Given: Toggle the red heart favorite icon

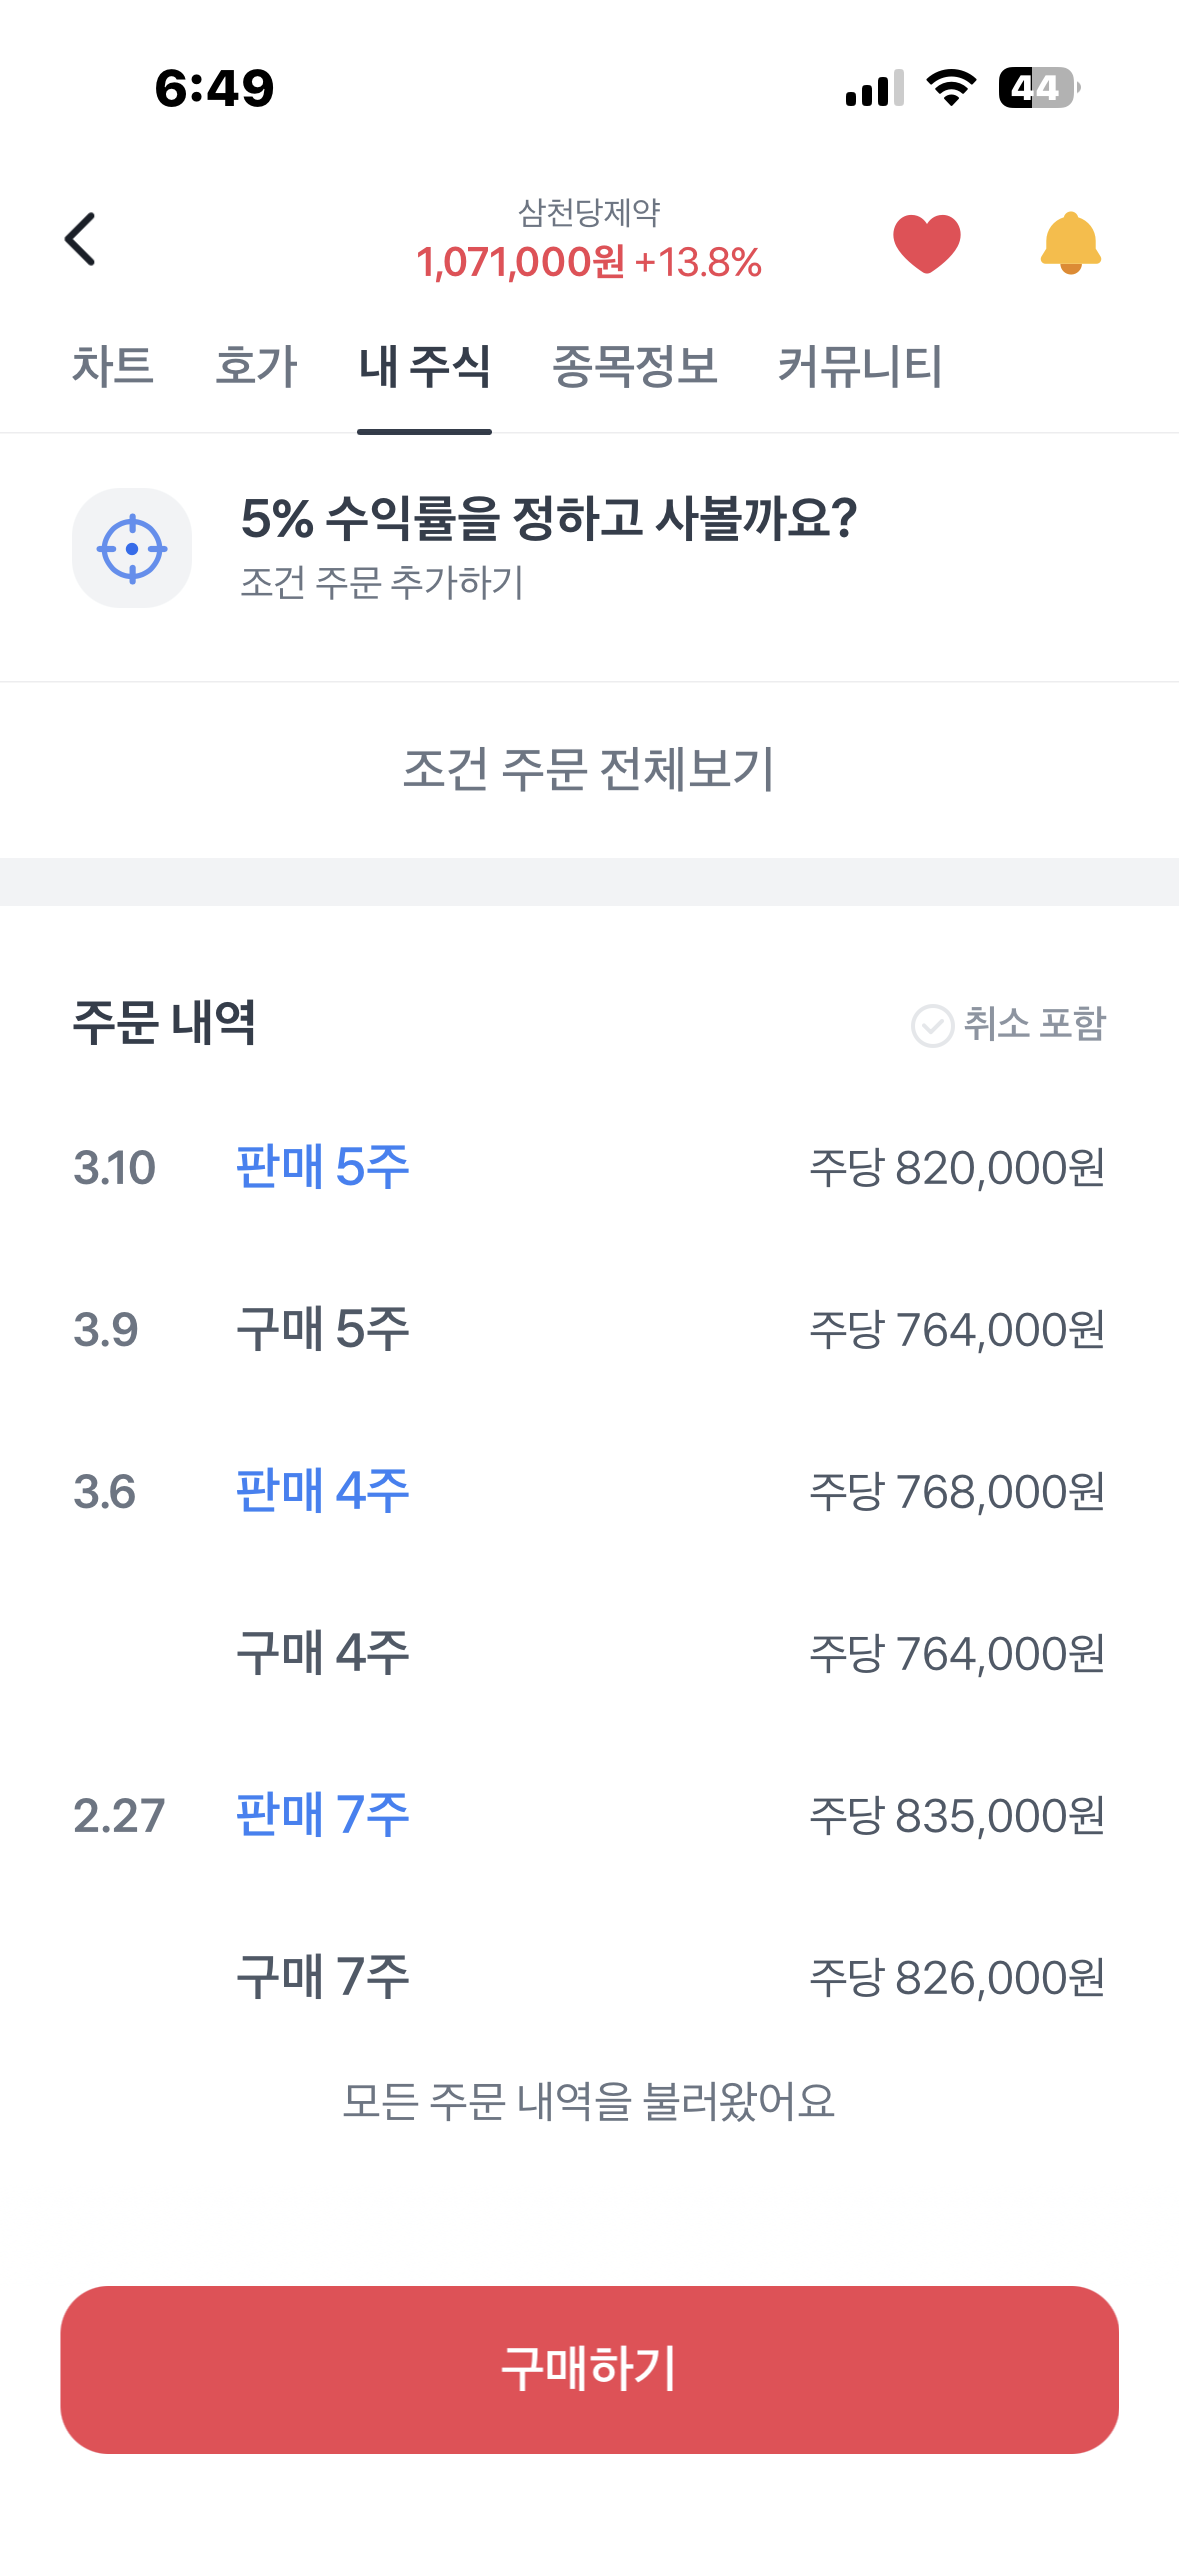Looking at the screenshot, I should pyautogui.click(x=926, y=243).
